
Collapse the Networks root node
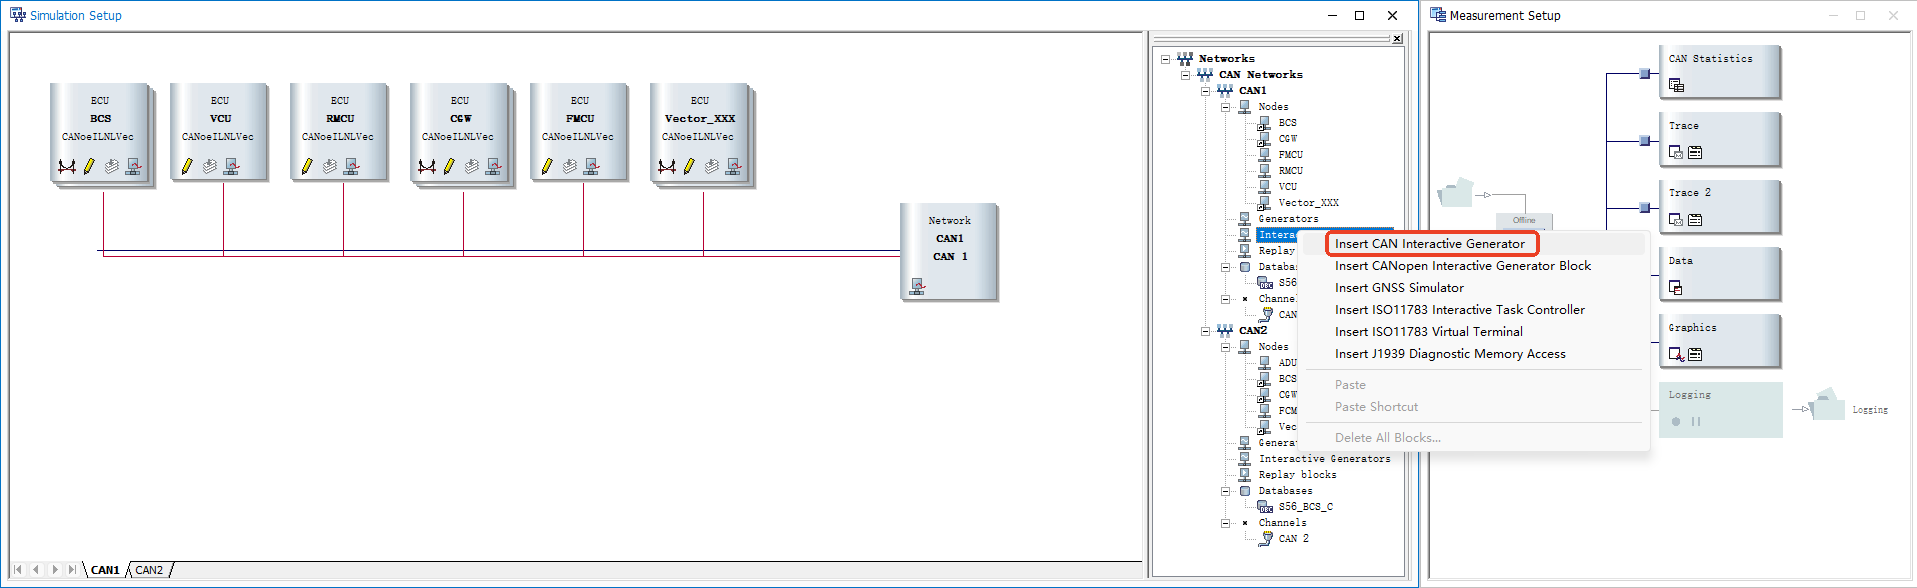[x=1165, y=59]
